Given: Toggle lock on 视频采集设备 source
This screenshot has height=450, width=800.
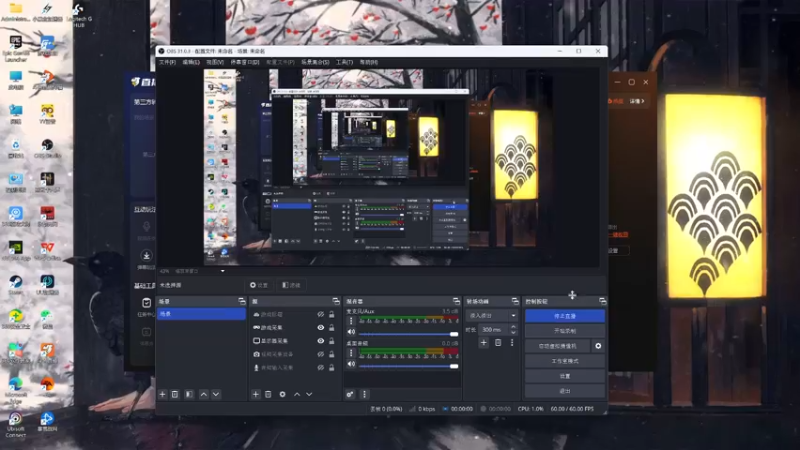Looking at the screenshot, I should coord(332,354).
